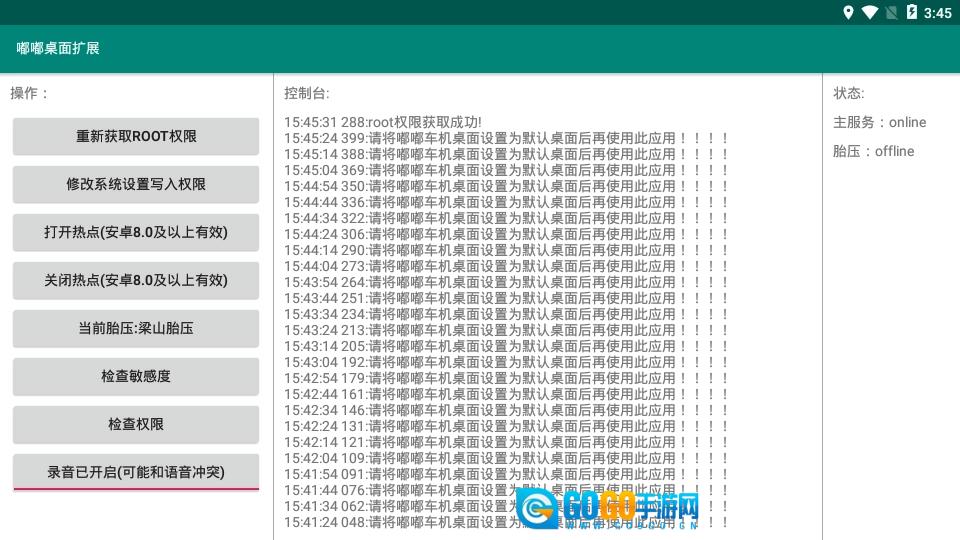The width and height of the screenshot is (960, 540).
Task: Tap the location icon in status bar
Action: 849,13
